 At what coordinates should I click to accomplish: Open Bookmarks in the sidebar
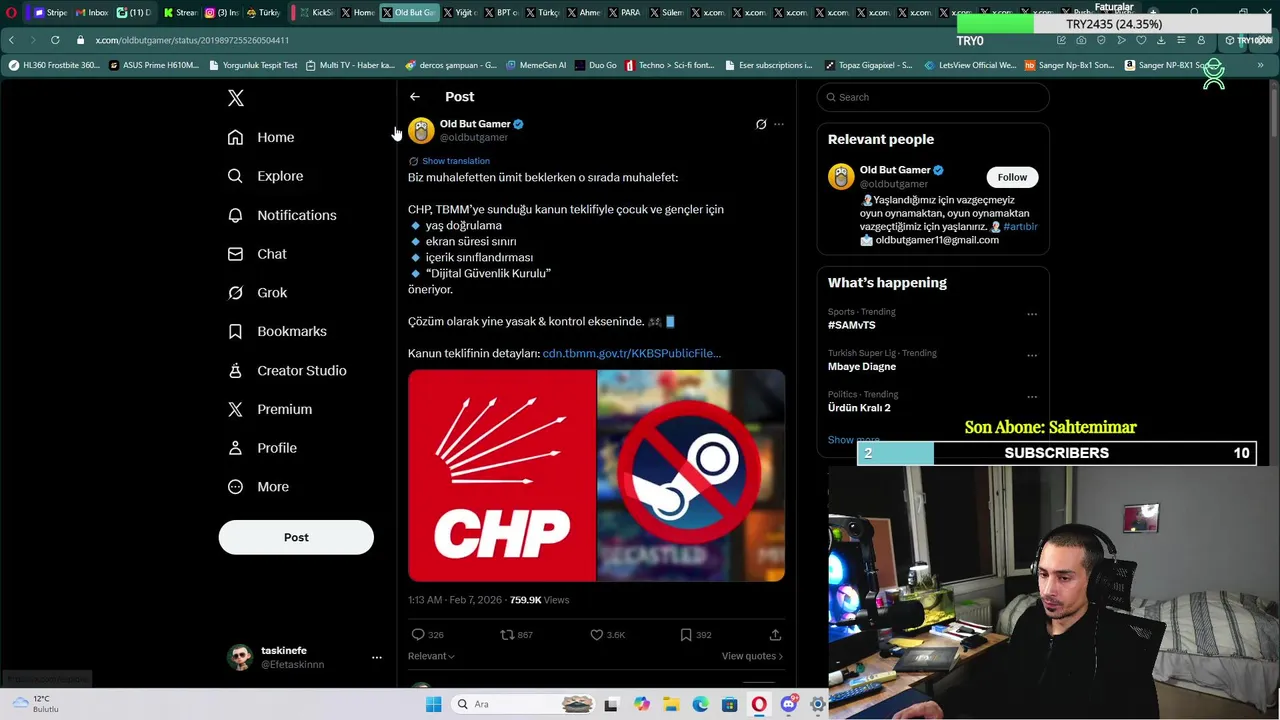[277, 331]
